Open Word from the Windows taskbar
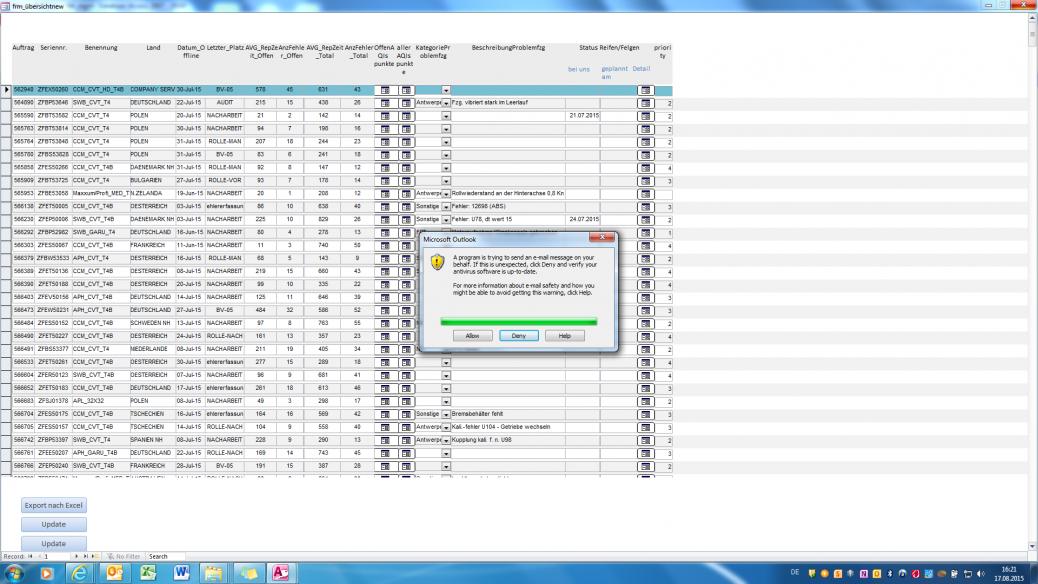The width and height of the screenshot is (1038, 584). [181, 573]
